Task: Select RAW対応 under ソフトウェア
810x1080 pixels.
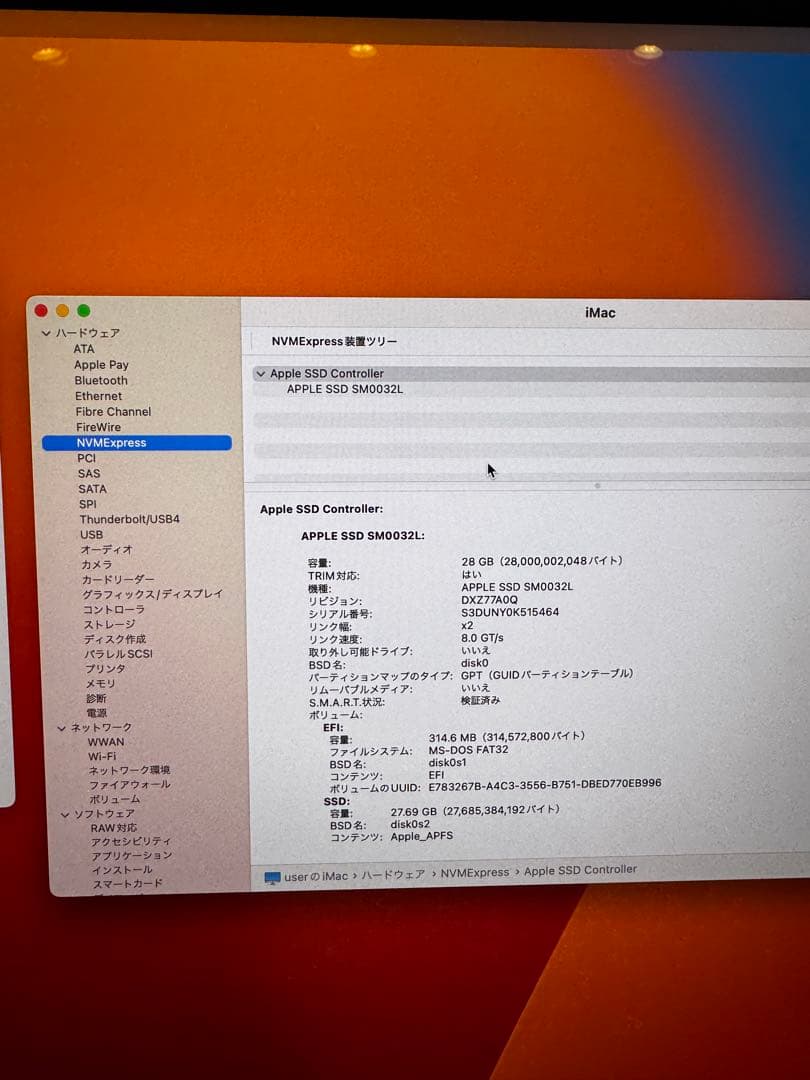Action: [x=114, y=829]
